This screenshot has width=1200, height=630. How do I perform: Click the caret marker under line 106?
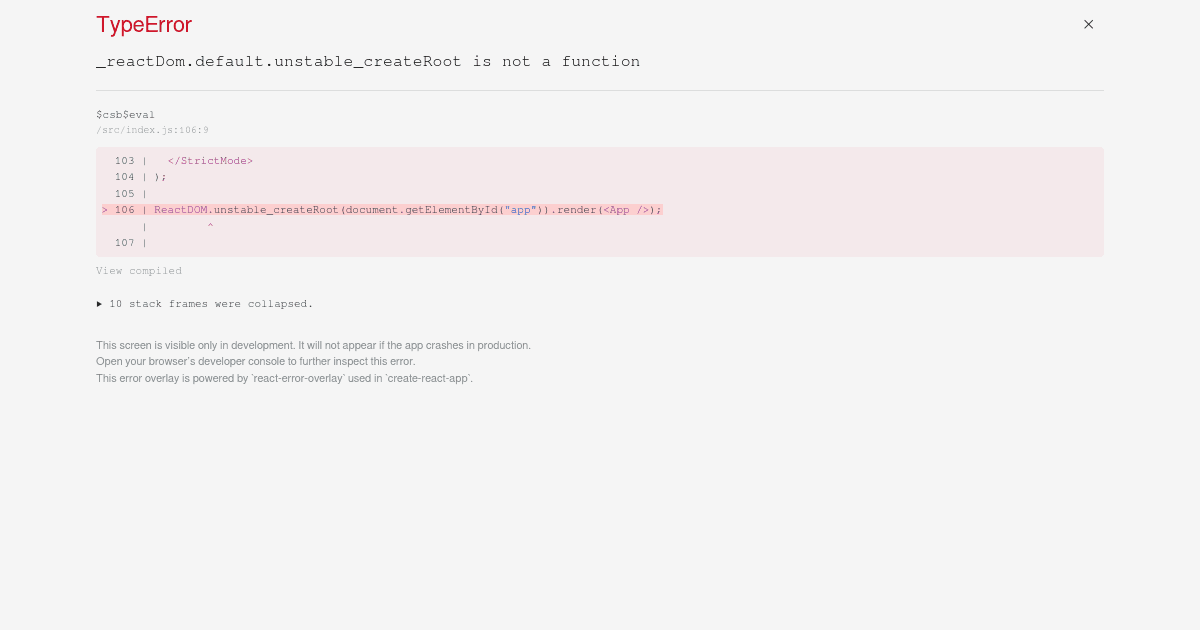(210, 226)
